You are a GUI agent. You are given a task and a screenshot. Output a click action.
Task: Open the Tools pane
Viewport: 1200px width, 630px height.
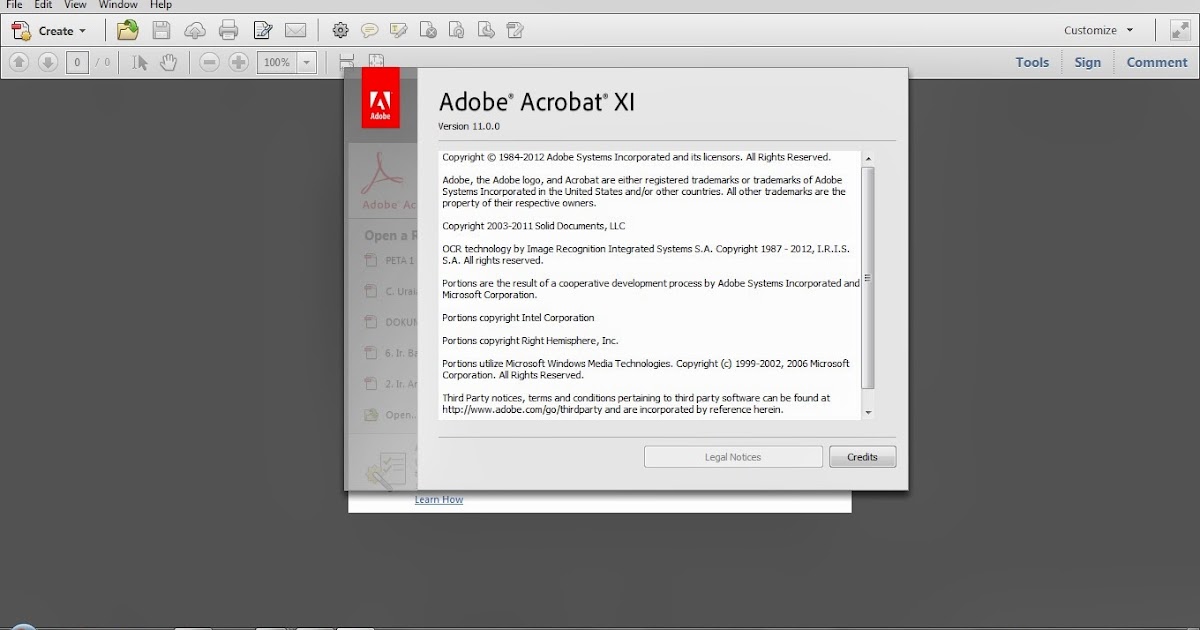click(1032, 62)
